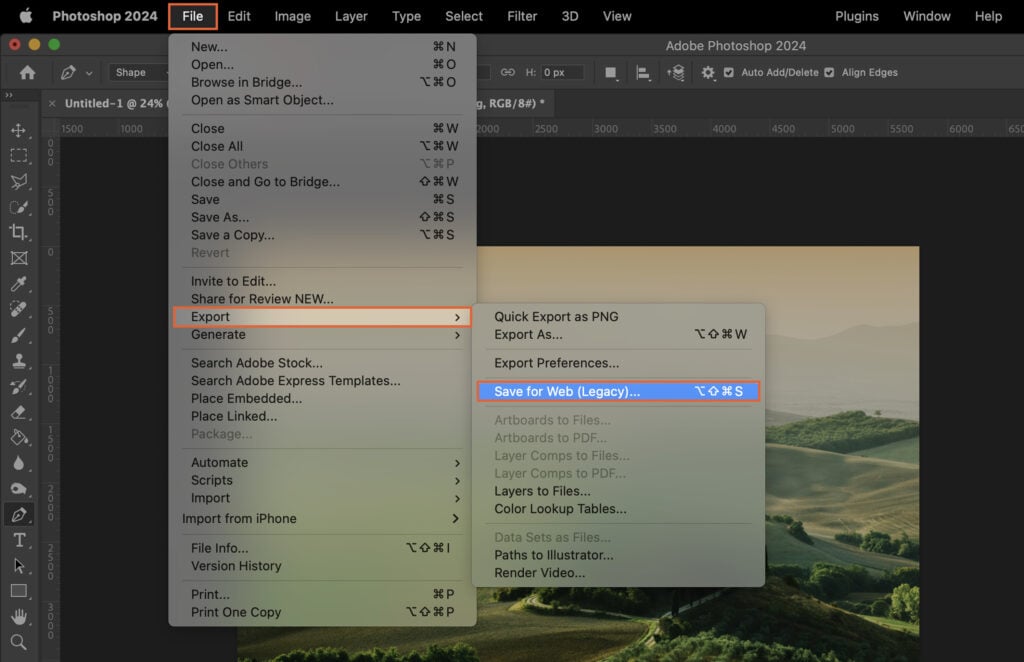Disable the Align Edges checkbox

click(x=829, y=72)
